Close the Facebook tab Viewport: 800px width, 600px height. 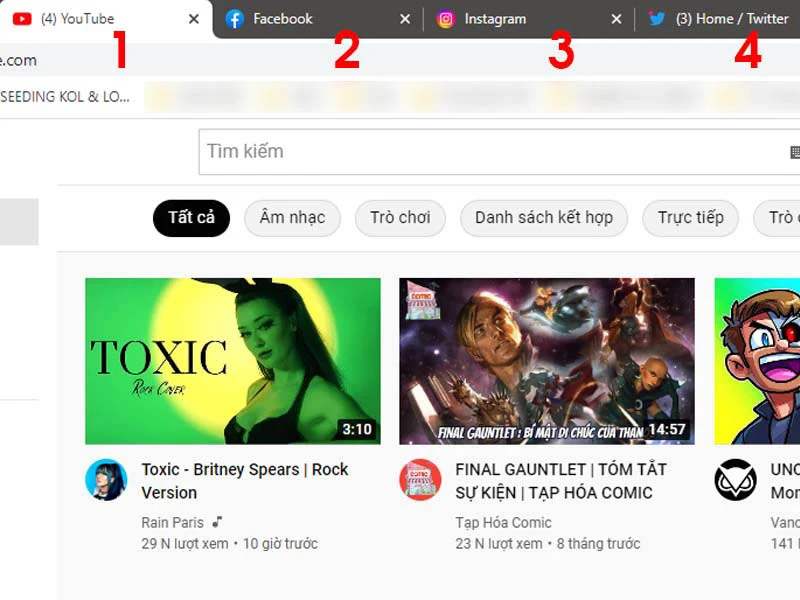click(405, 19)
